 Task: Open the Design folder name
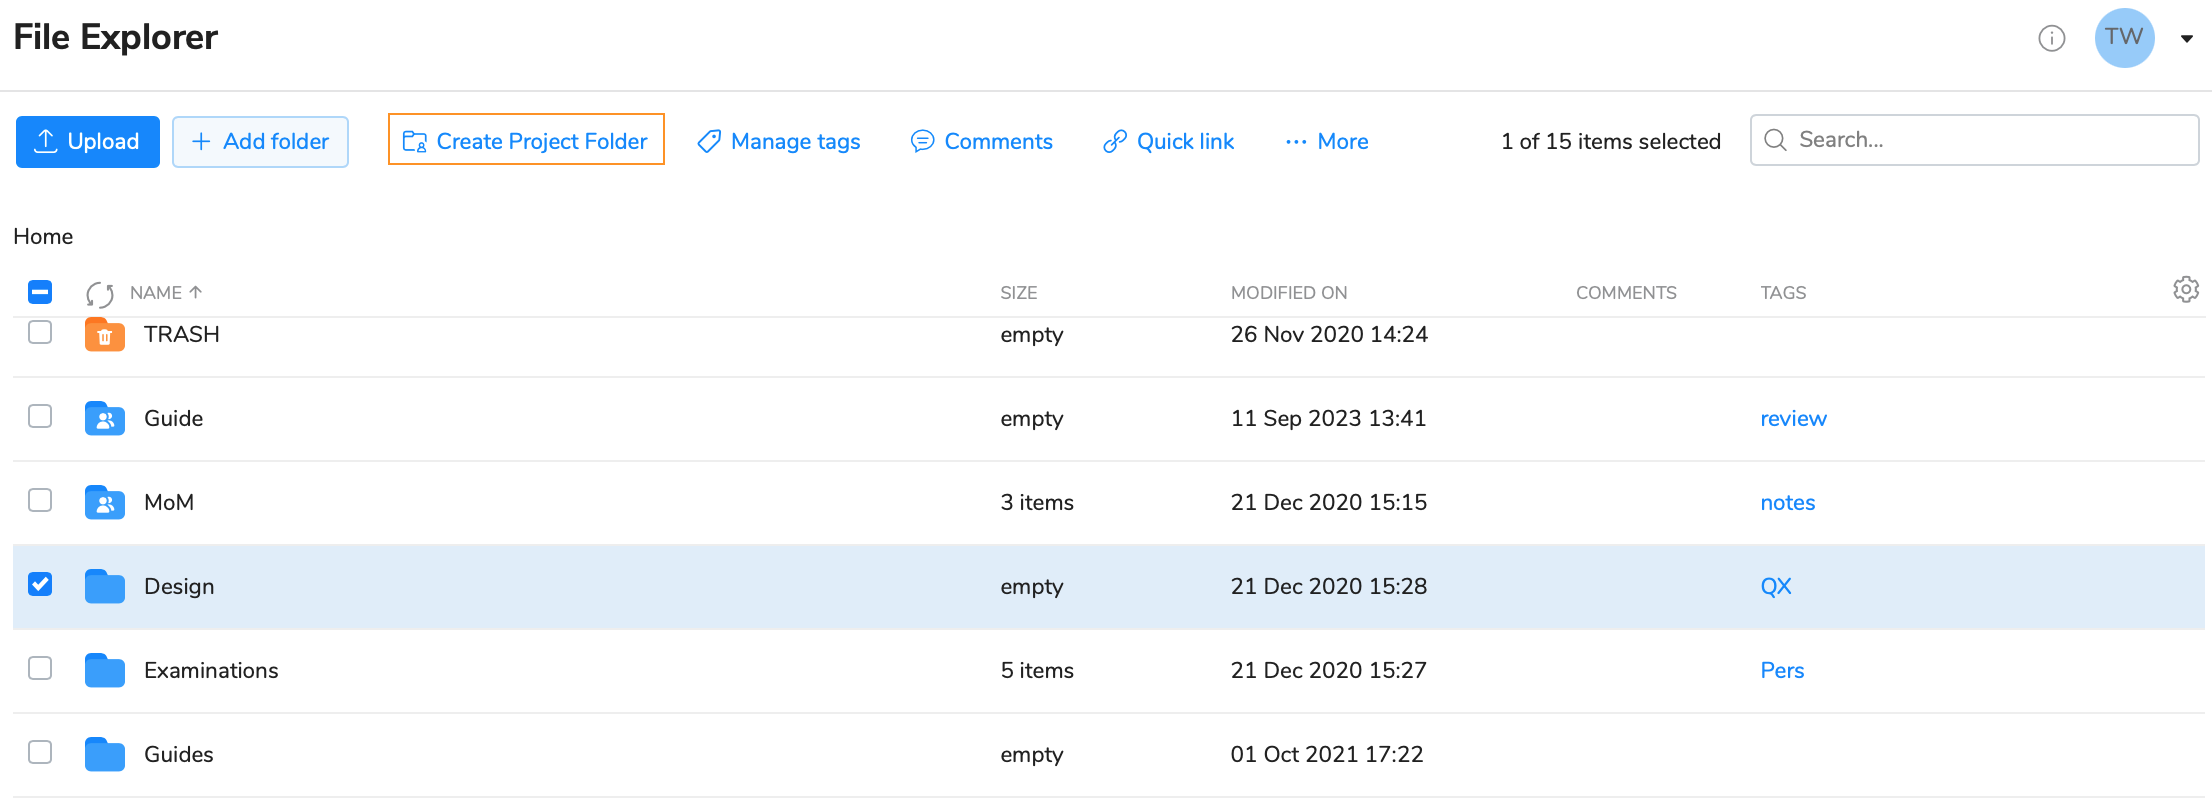179,586
